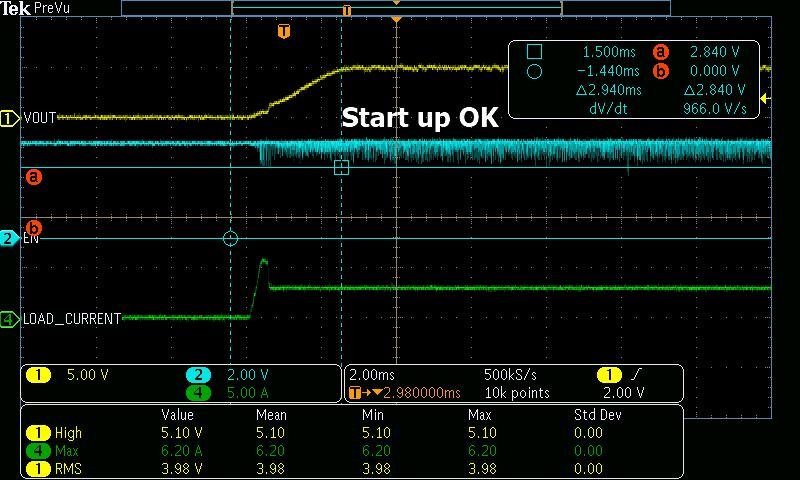
Task: Click the RMS row Min 3.98 cell
Action: 377,469
